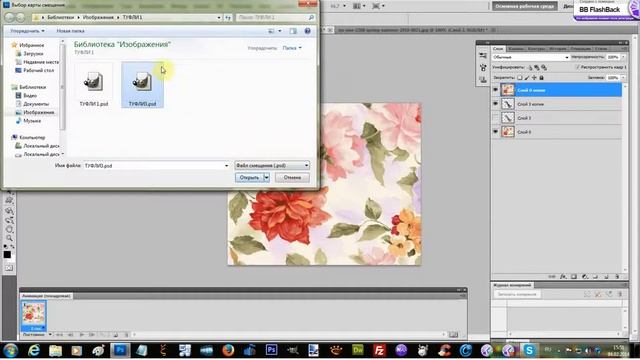Delete layer using the trash icon
This screenshot has width=640, height=360.
click(617, 276)
